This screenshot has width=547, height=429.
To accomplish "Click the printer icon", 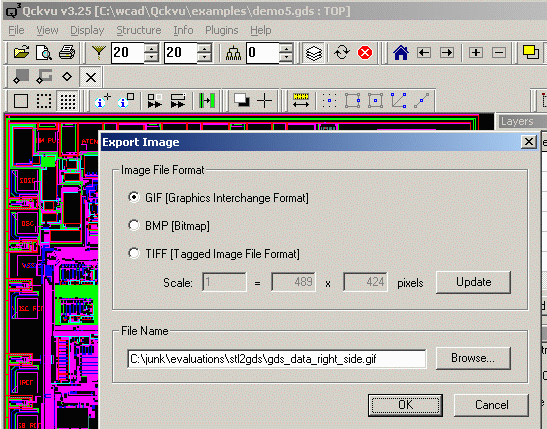I will [67, 53].
